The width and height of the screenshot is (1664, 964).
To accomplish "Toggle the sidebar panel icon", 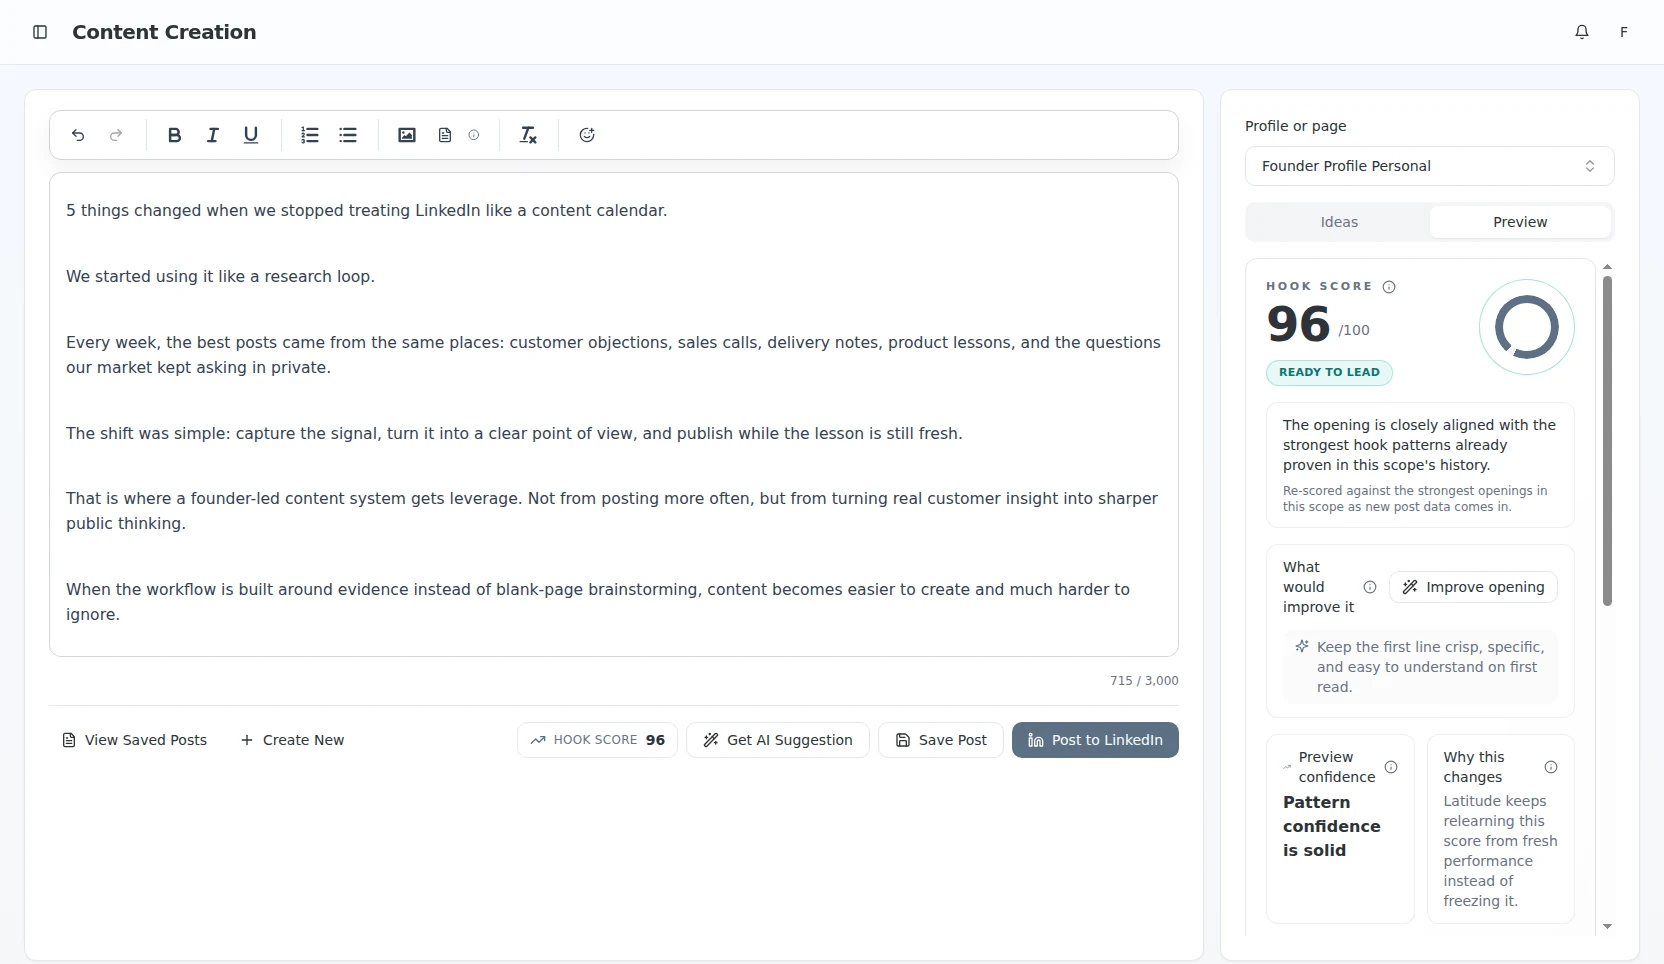I will click(40, 32).
